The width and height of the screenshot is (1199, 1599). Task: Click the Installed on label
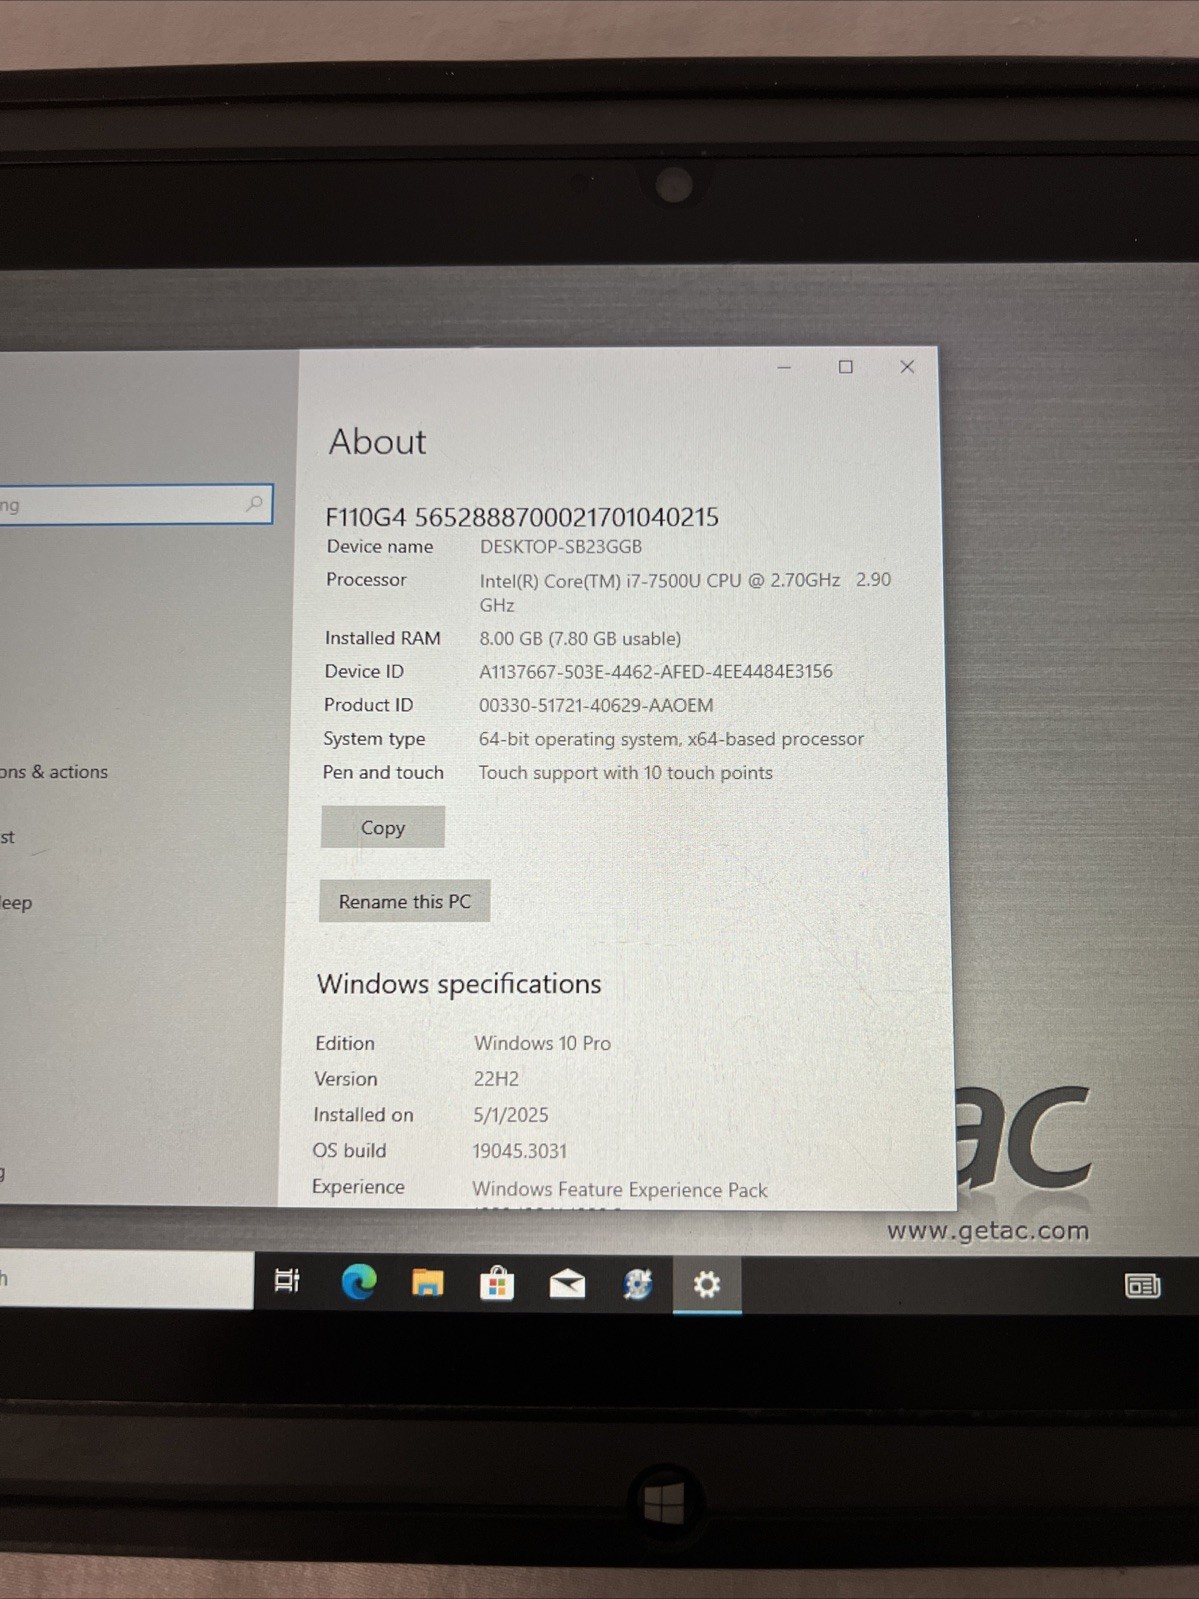click(x=363, y=1115)
